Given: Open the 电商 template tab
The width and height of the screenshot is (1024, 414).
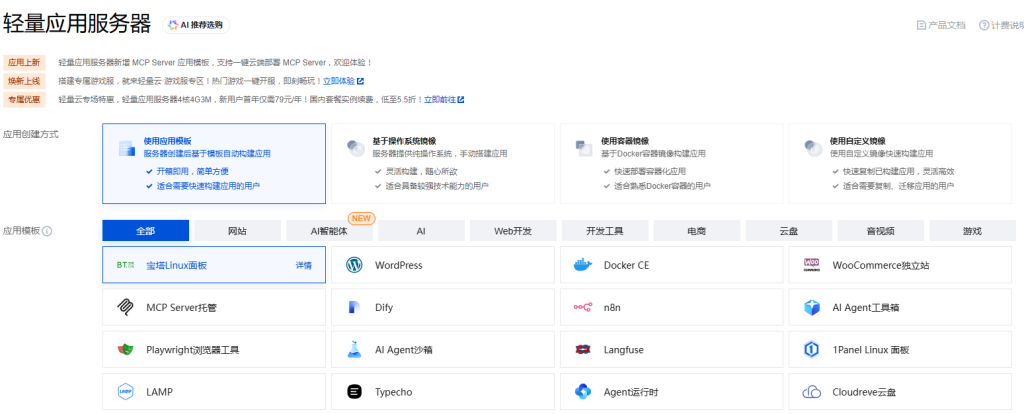Looking at the screenshot, I should click(x=697, y=231).
